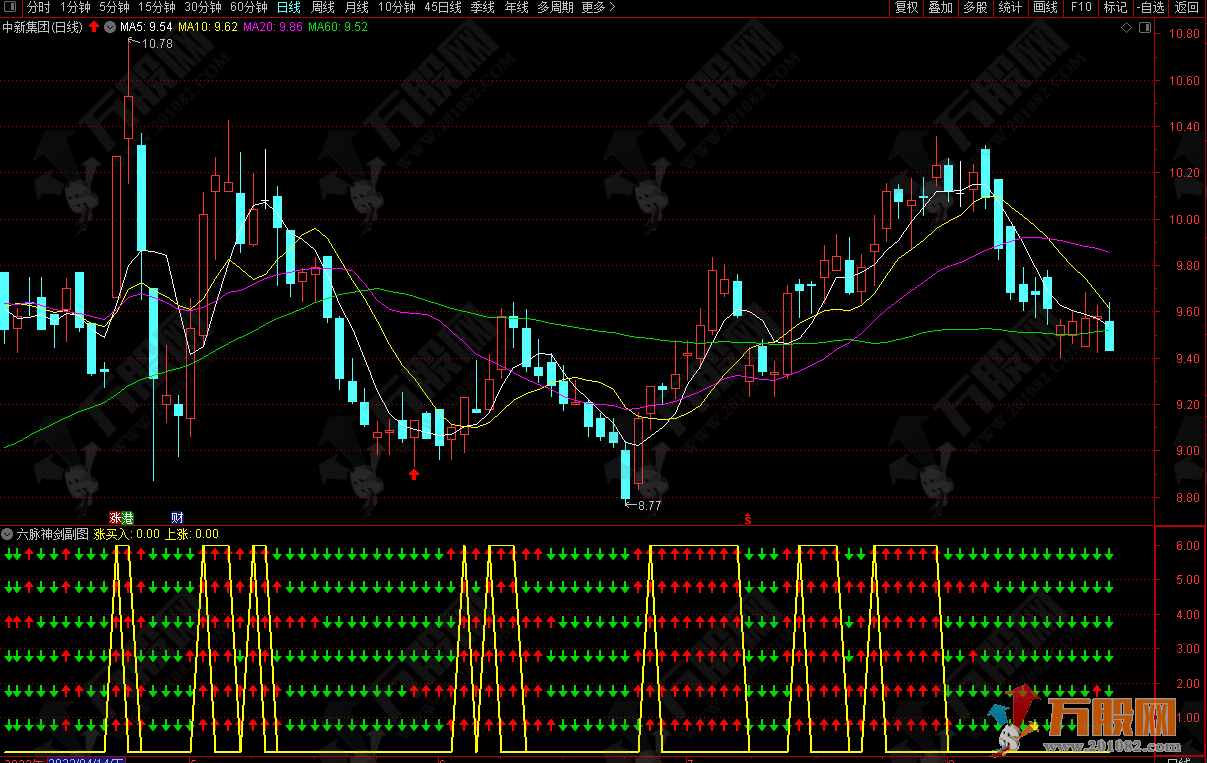
Task: Click the small window icon before 分时
Action: coord(11,7)
